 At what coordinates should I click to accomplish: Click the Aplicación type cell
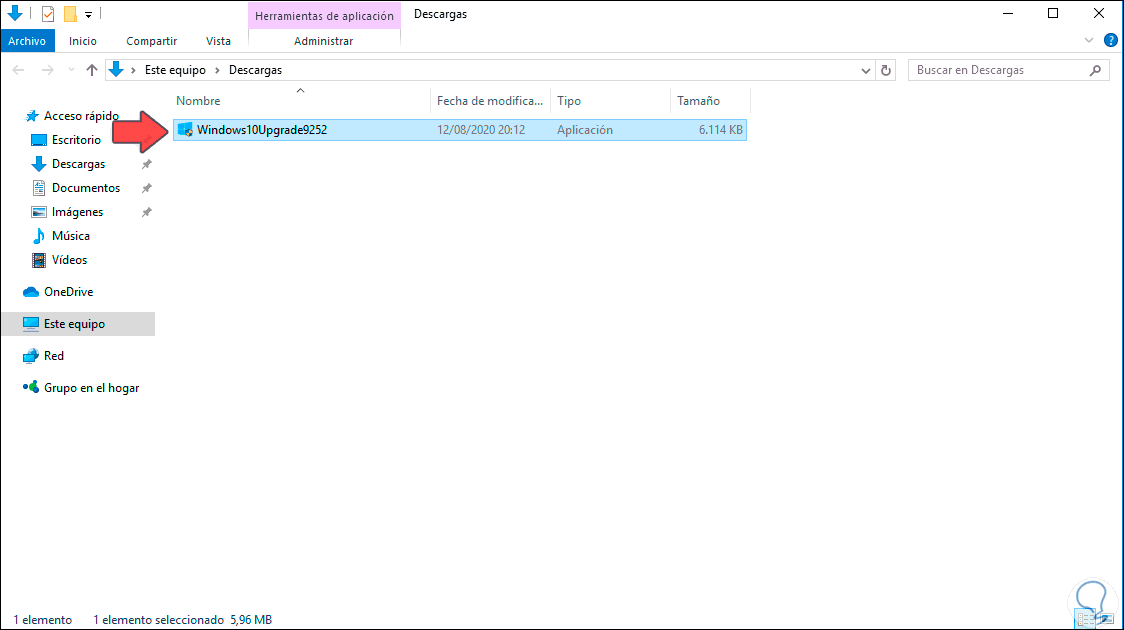(585, 130)
